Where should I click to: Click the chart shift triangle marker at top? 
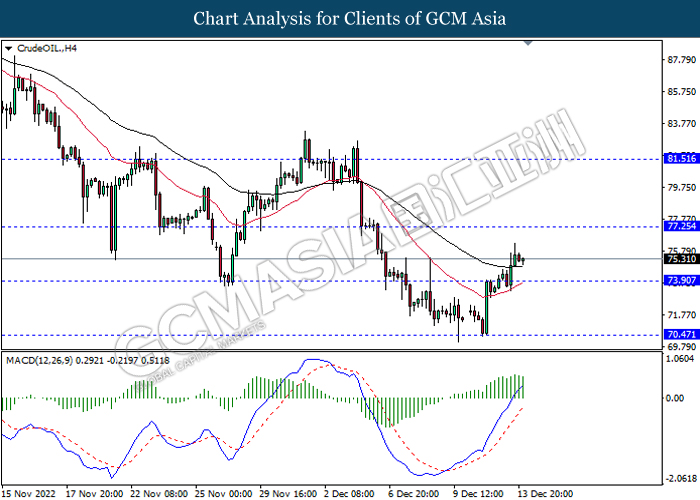pos(528,43)
